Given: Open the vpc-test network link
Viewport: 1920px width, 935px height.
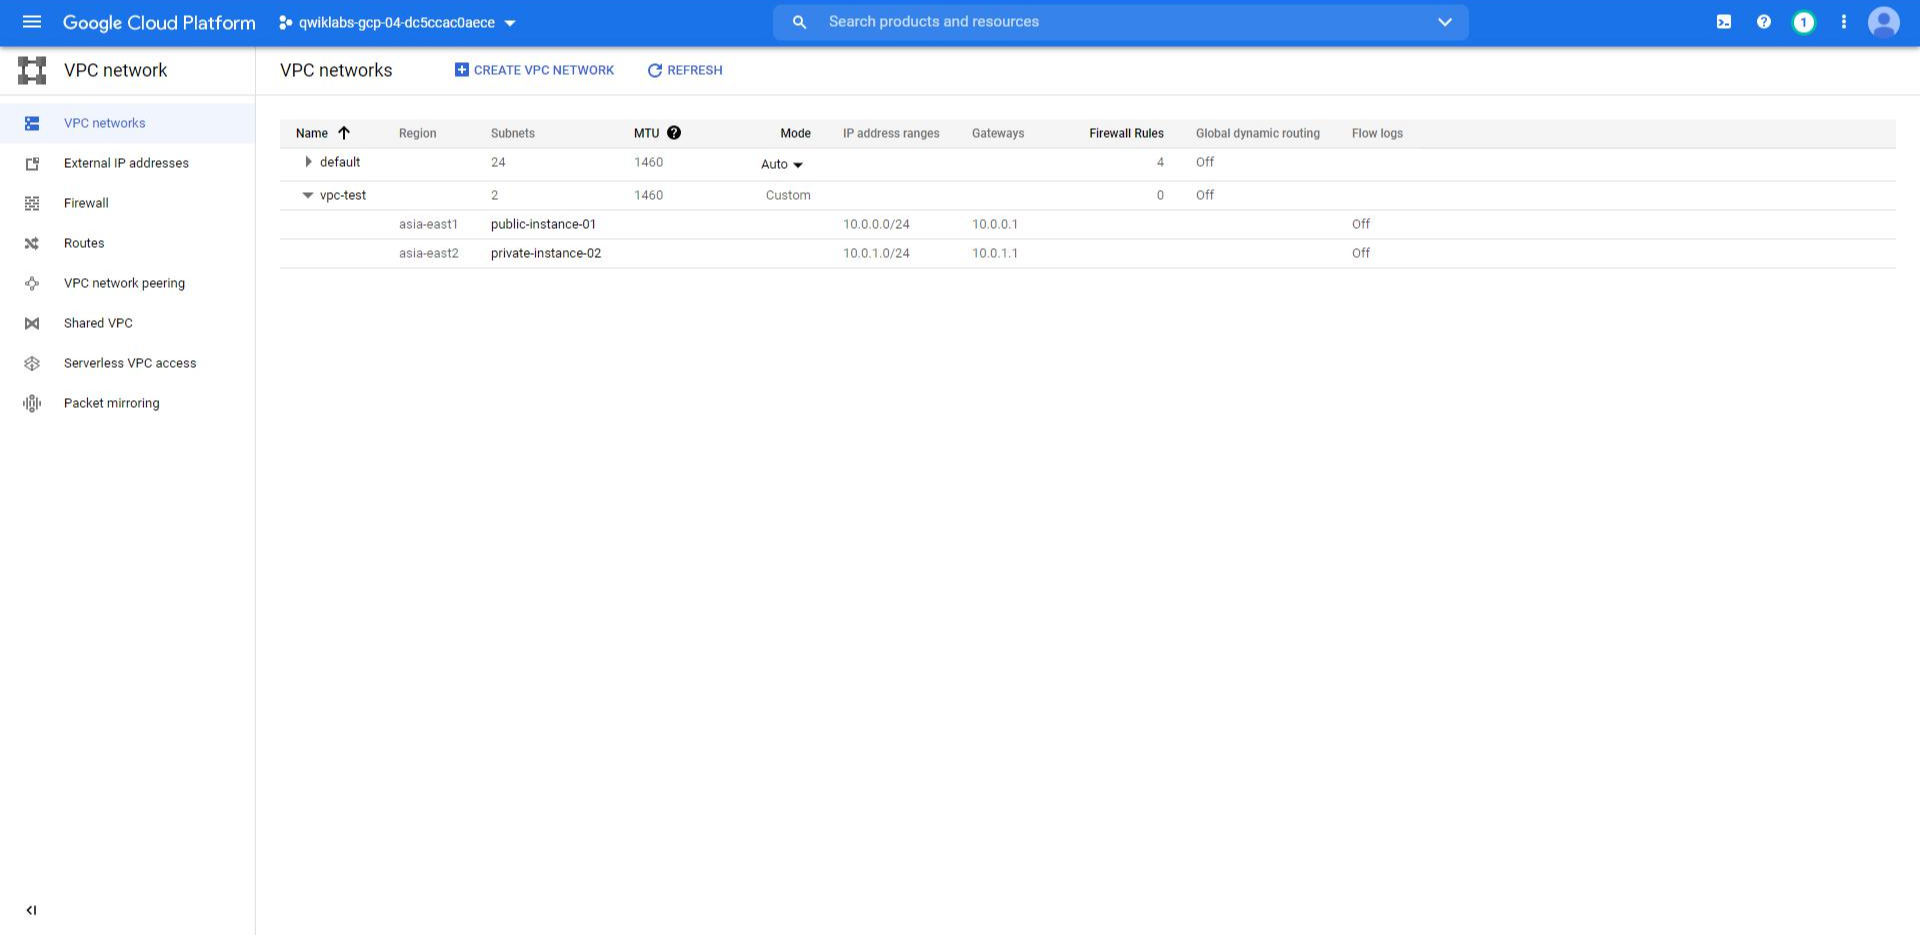Looking at the screenshot, I should [x=343, y=195].
